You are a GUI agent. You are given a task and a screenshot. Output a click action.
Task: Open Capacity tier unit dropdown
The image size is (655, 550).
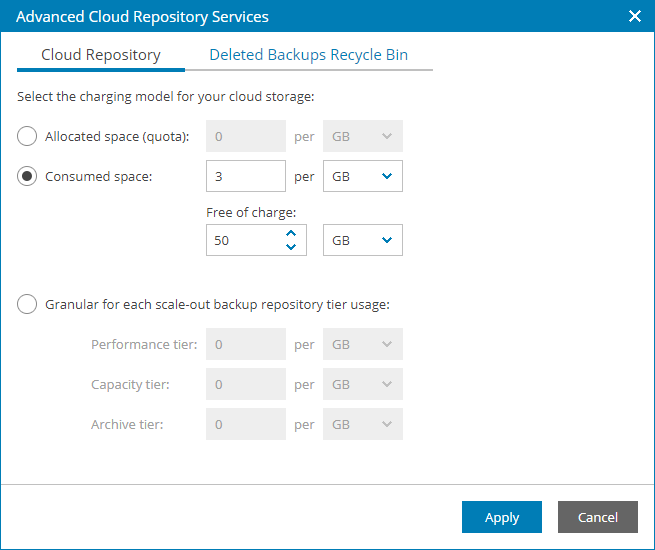point(363,384)
